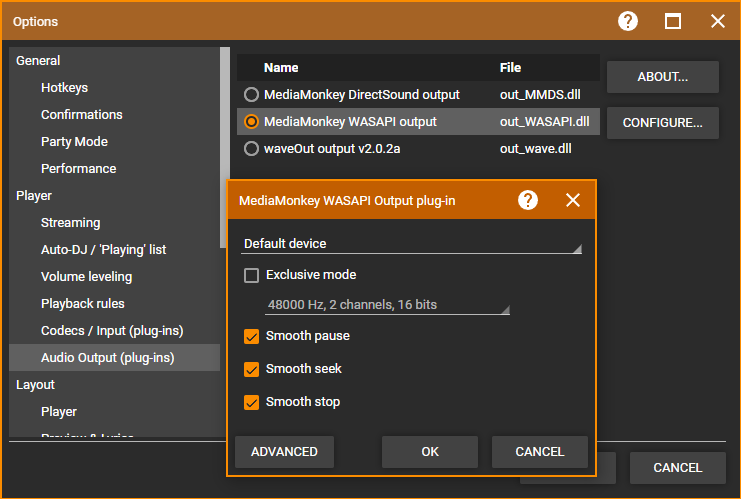
Task: Click the sidebar vertical scrollbar thumb
Action: [x=224, y=147]
